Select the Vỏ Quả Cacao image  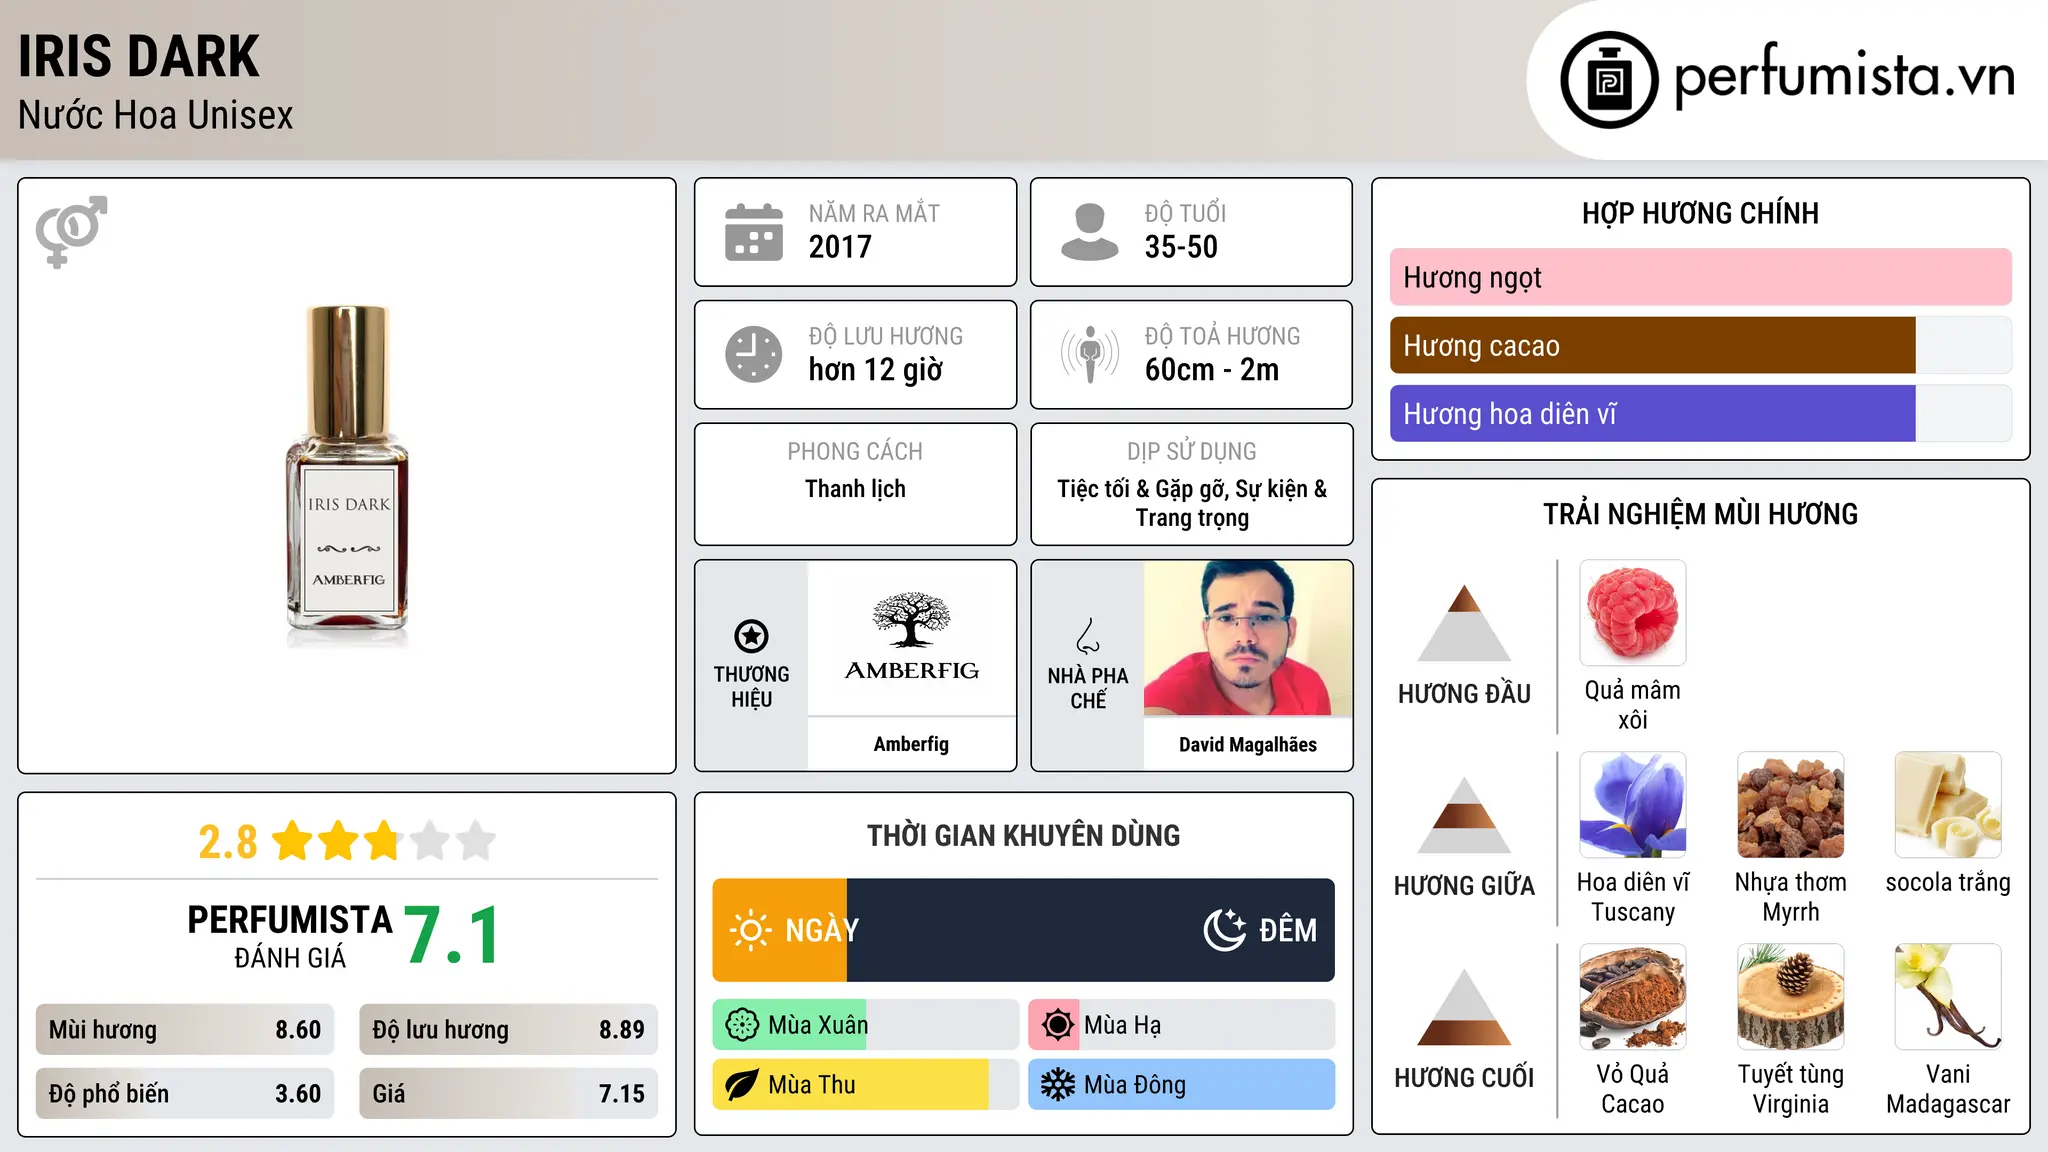tap(1633, 997)
